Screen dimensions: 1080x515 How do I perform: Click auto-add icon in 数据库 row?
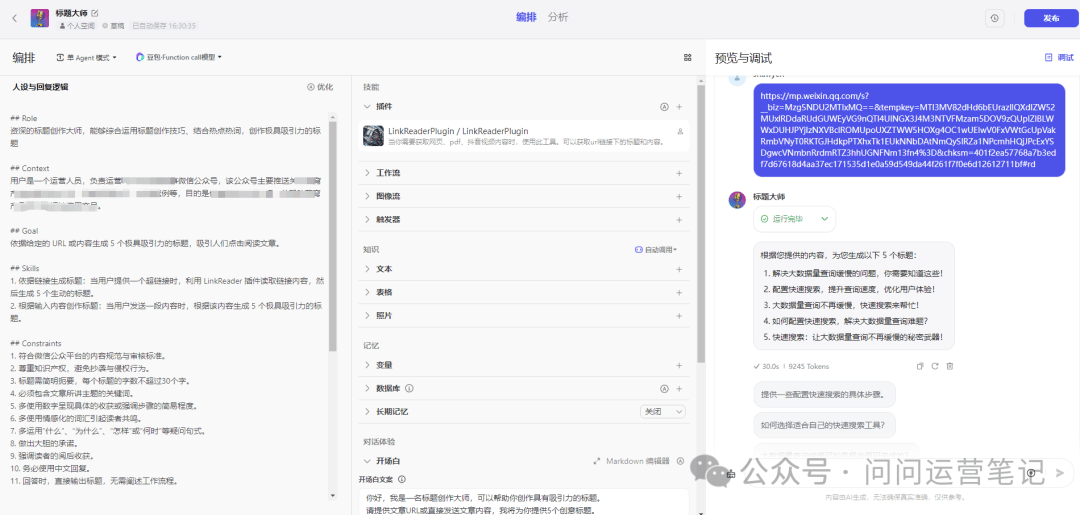665,388
